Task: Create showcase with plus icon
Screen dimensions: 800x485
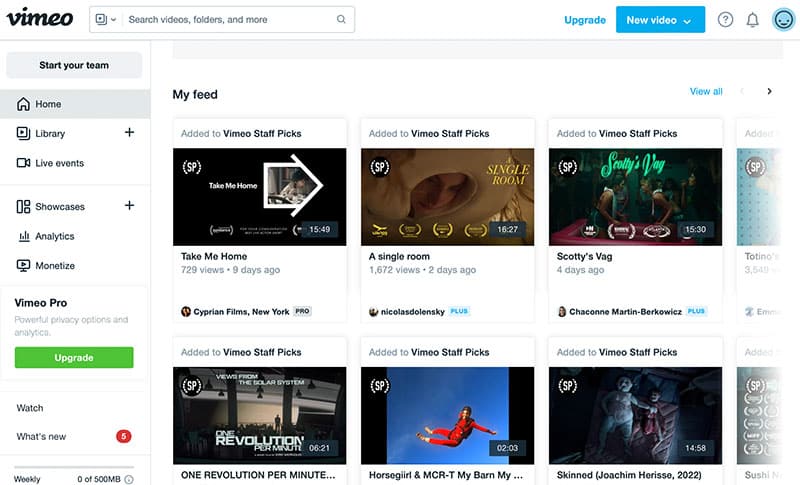Action: pyautogui.click(x=130, y=206)
